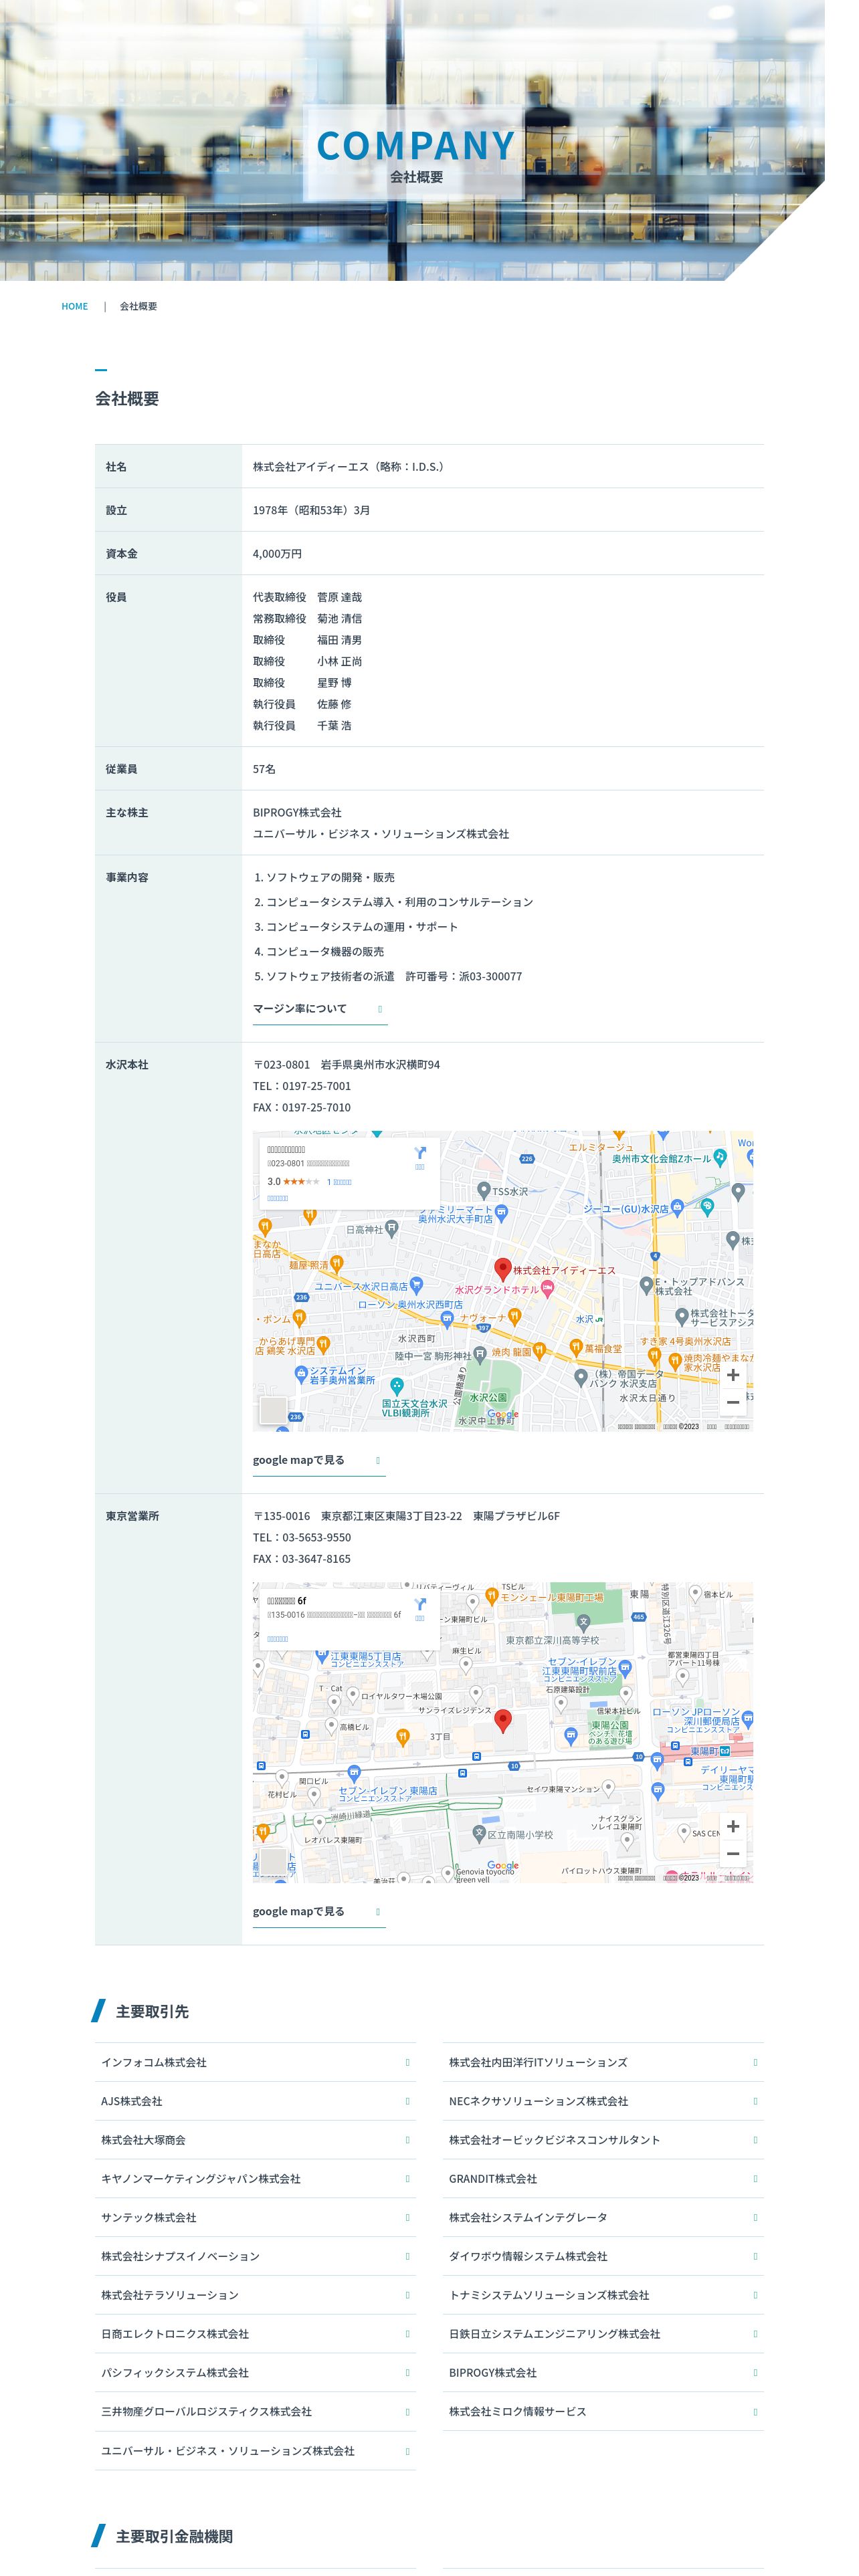Click the 水沢グランドホテル hotel pin
859x2576 pixels.
click(548, 1289)
